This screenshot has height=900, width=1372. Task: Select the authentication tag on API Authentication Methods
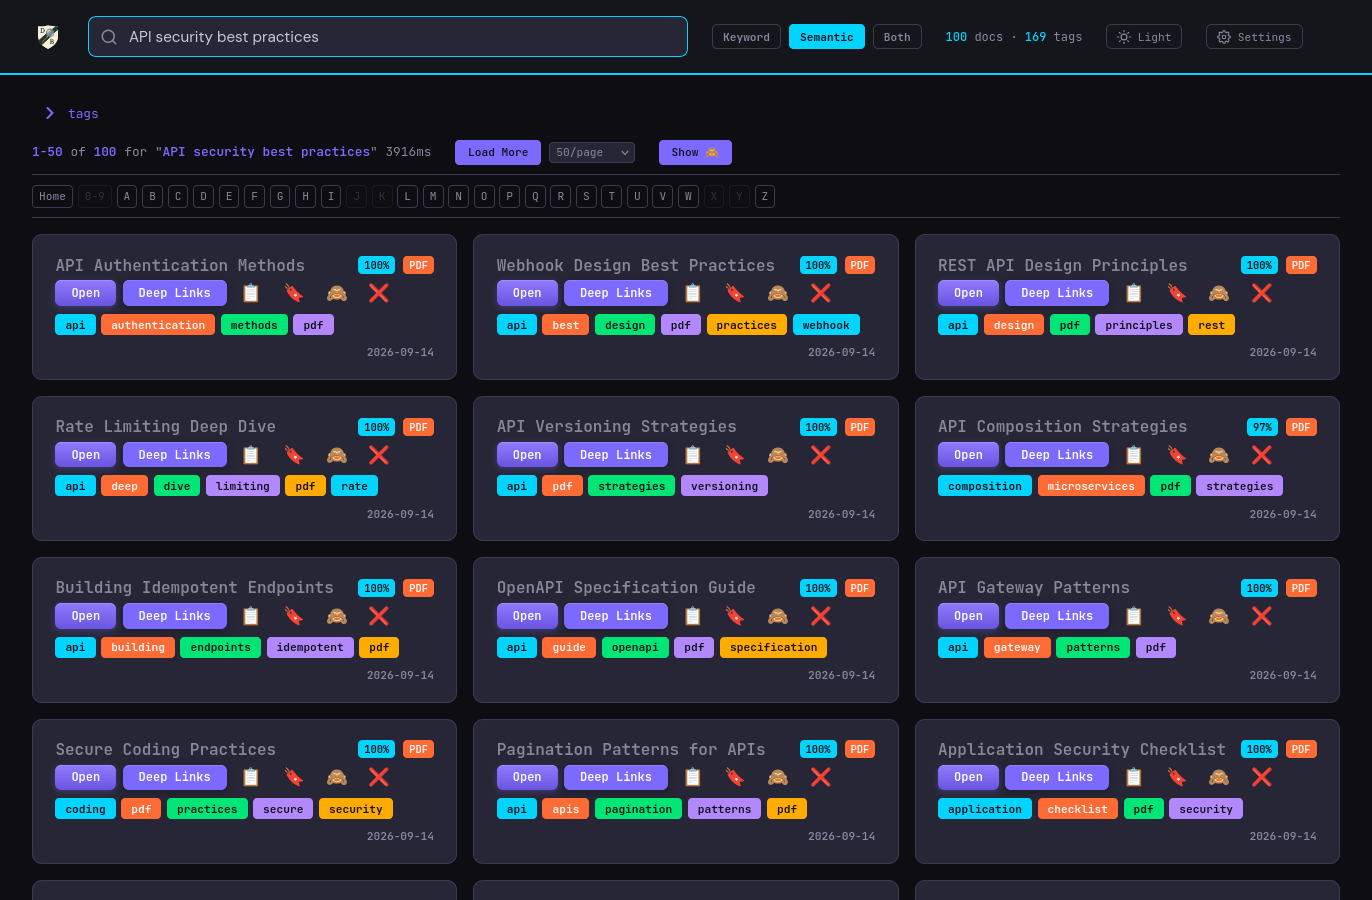(x=158, y=325)
